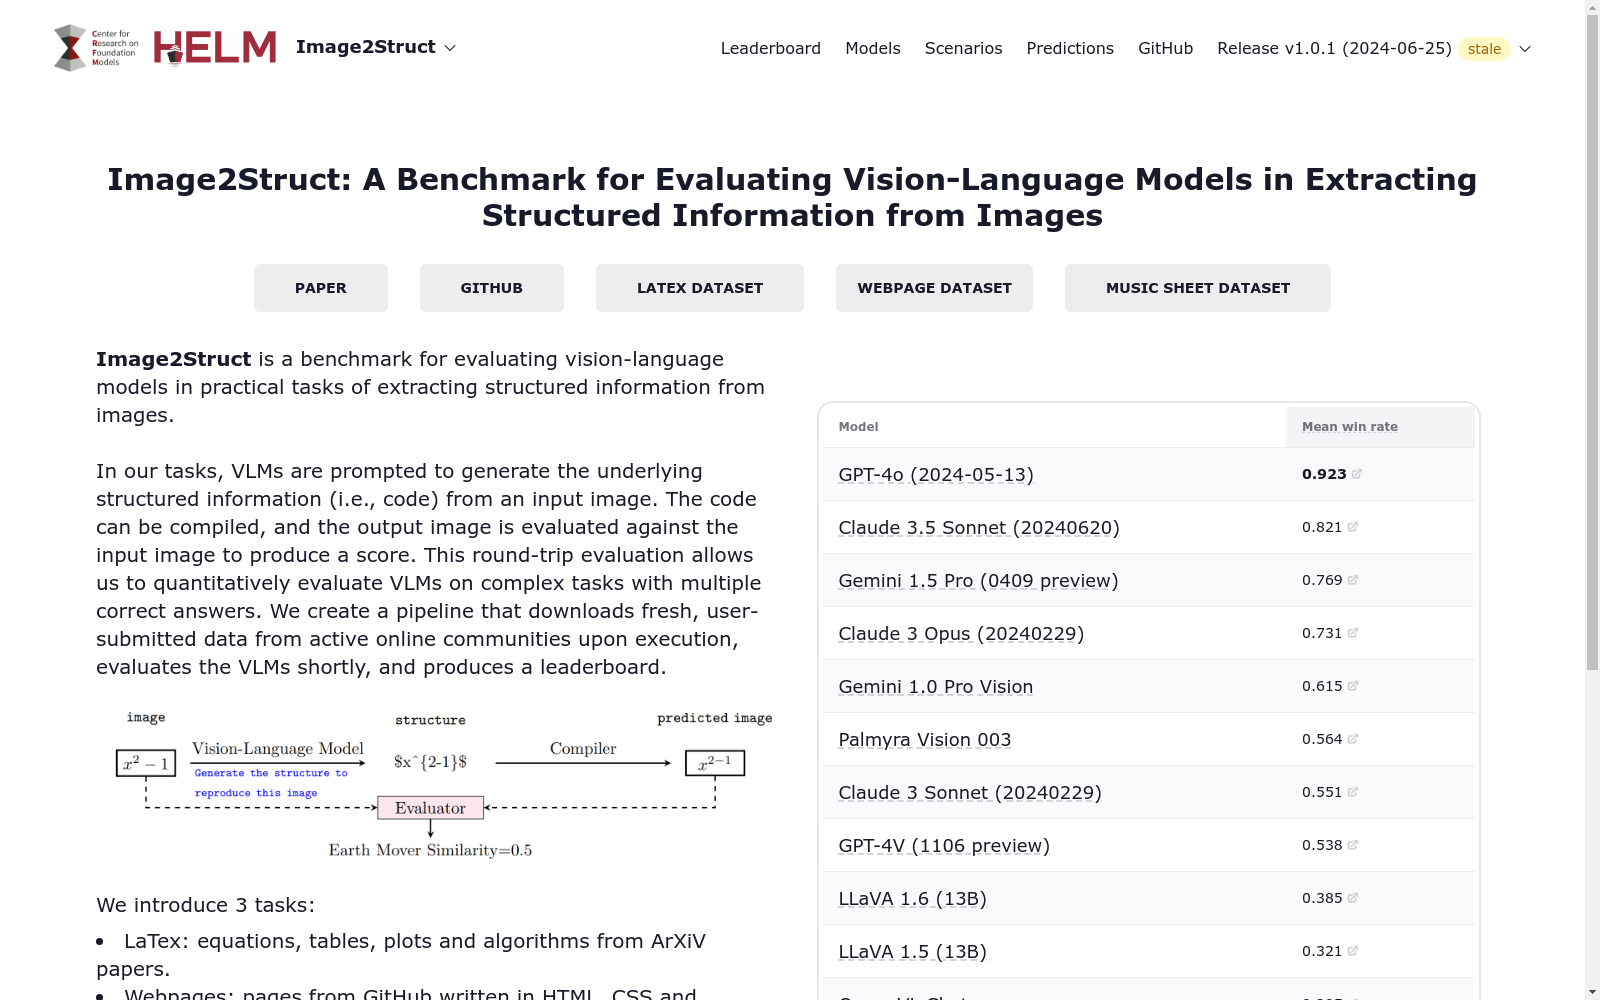Click the GITHUB button below the title
The width and height of the screenshot is (1600, 1000).
tap(492, 288)
